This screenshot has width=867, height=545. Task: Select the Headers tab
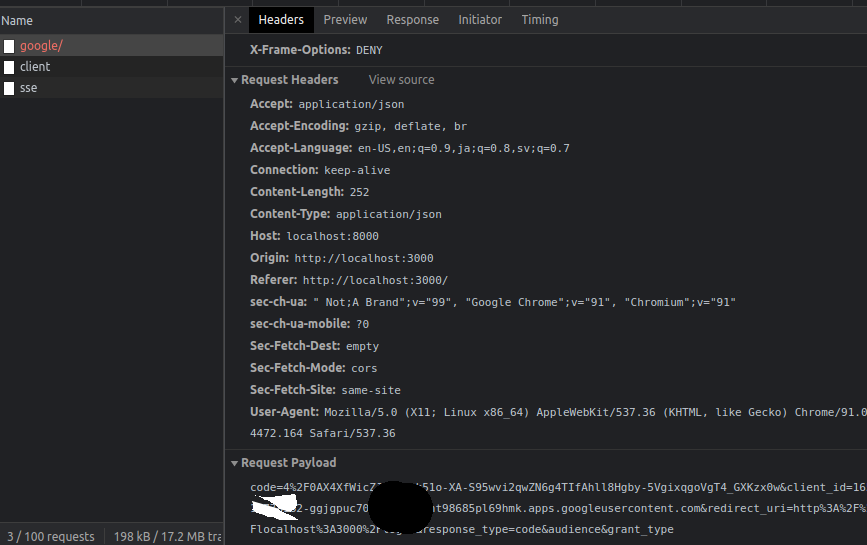[281, 20]
